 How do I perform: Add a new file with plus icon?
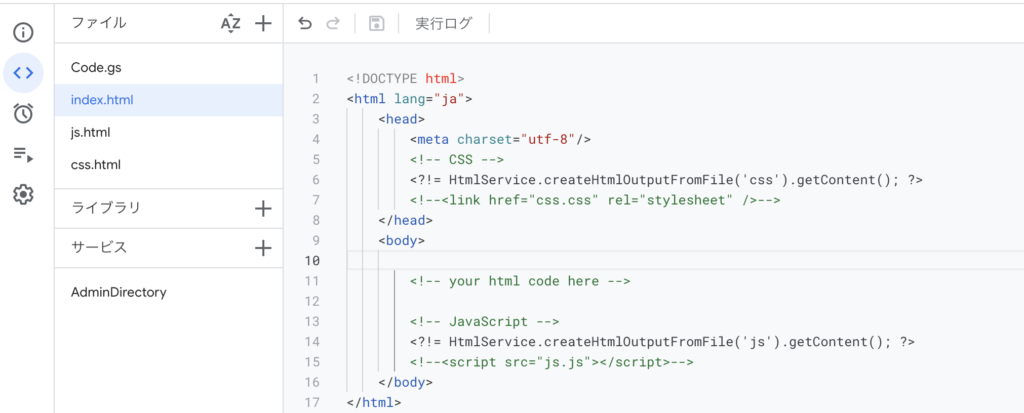tap(263, 24)
